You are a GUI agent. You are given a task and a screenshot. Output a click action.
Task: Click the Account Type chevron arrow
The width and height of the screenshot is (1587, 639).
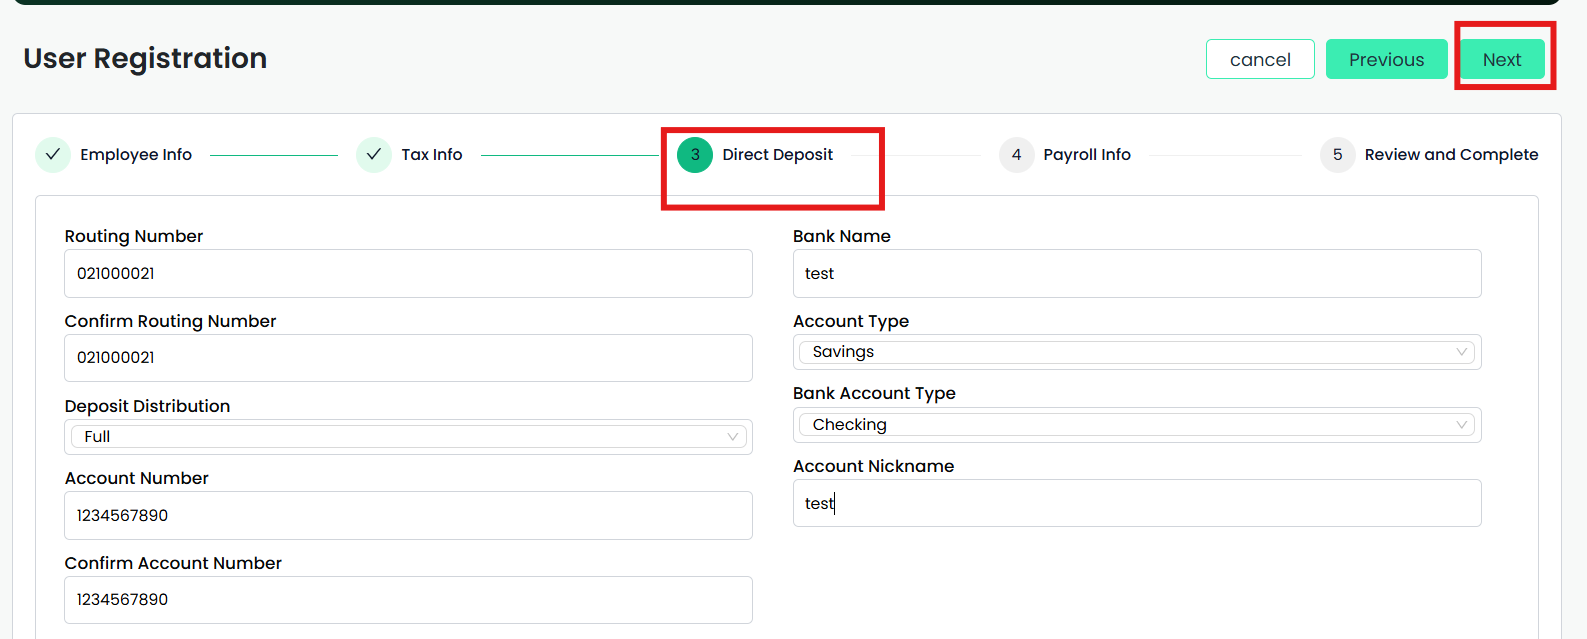click(x=1462, y=352)
